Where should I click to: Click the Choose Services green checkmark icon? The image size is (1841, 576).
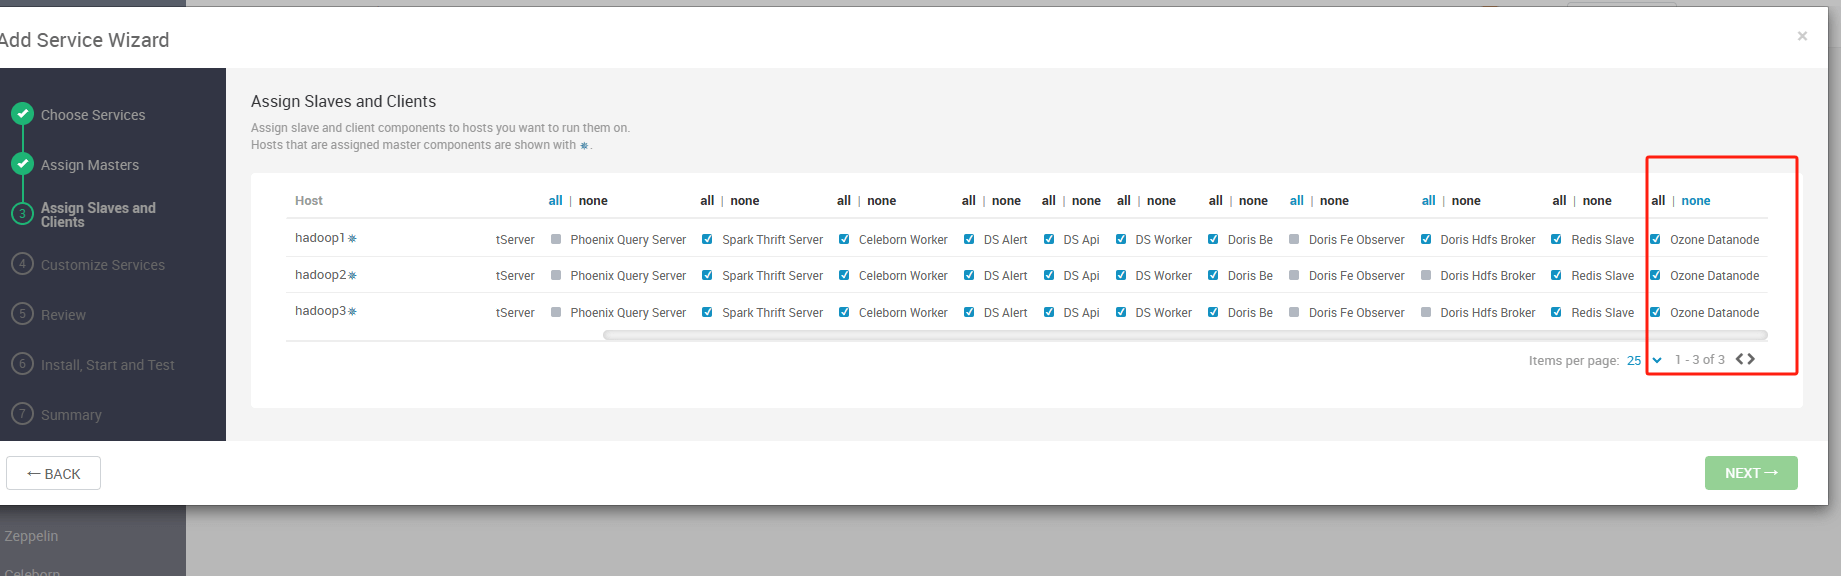(22, 114)
